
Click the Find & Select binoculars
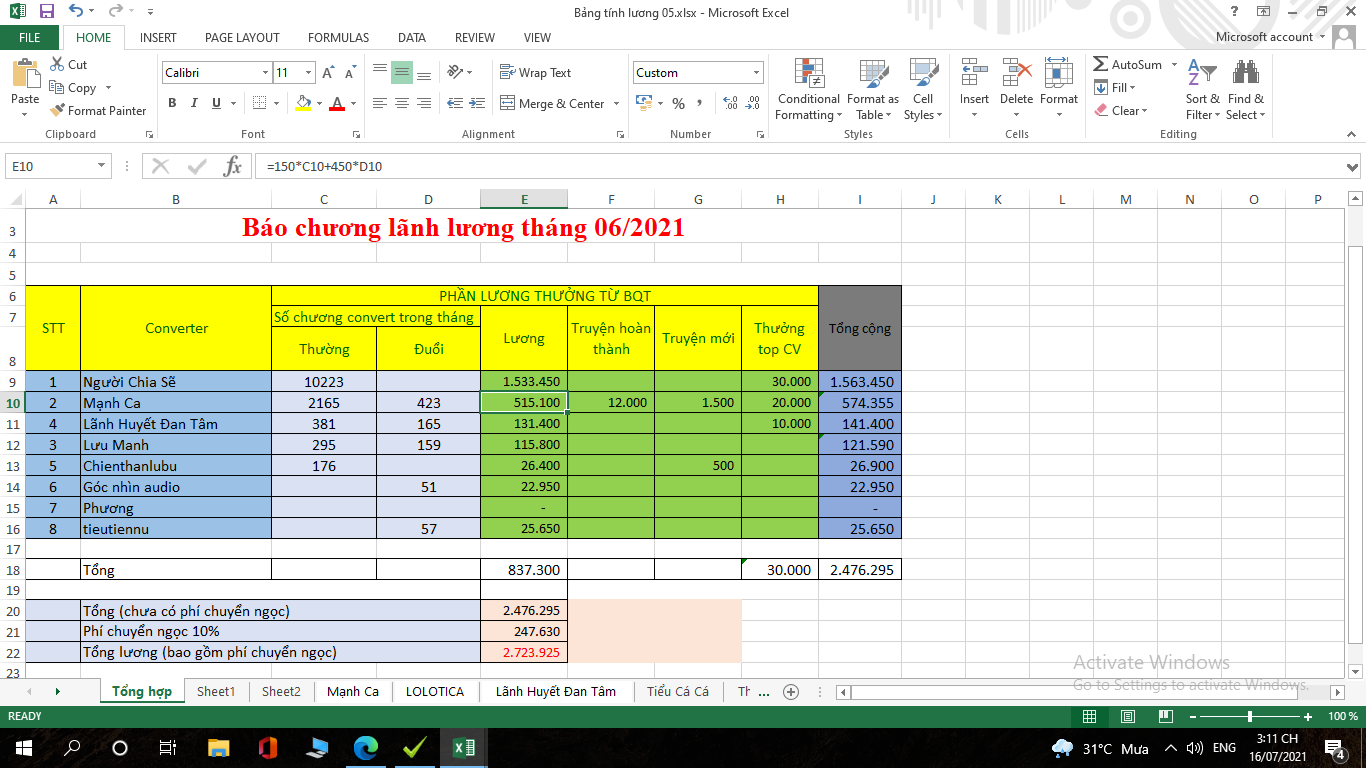click(1246, 90)
